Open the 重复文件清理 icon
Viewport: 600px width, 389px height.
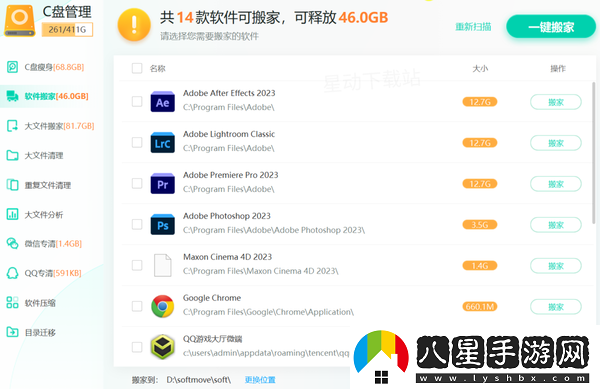[12, 185]
